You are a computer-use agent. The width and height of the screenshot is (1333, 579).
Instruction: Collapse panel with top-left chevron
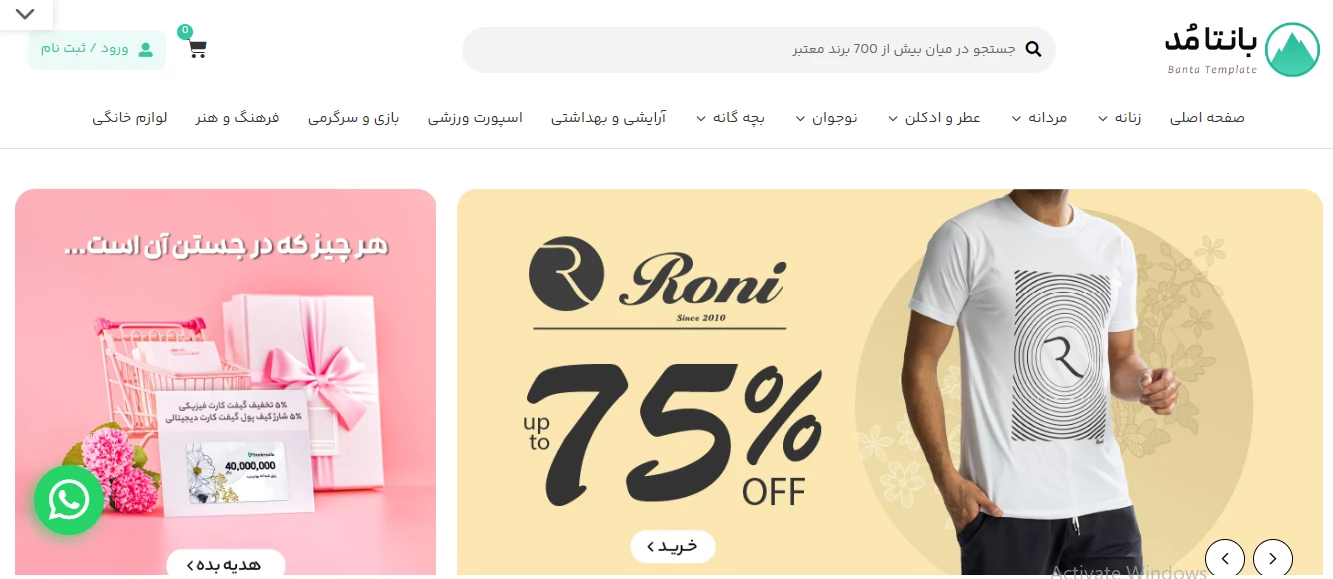click(26, 14)
